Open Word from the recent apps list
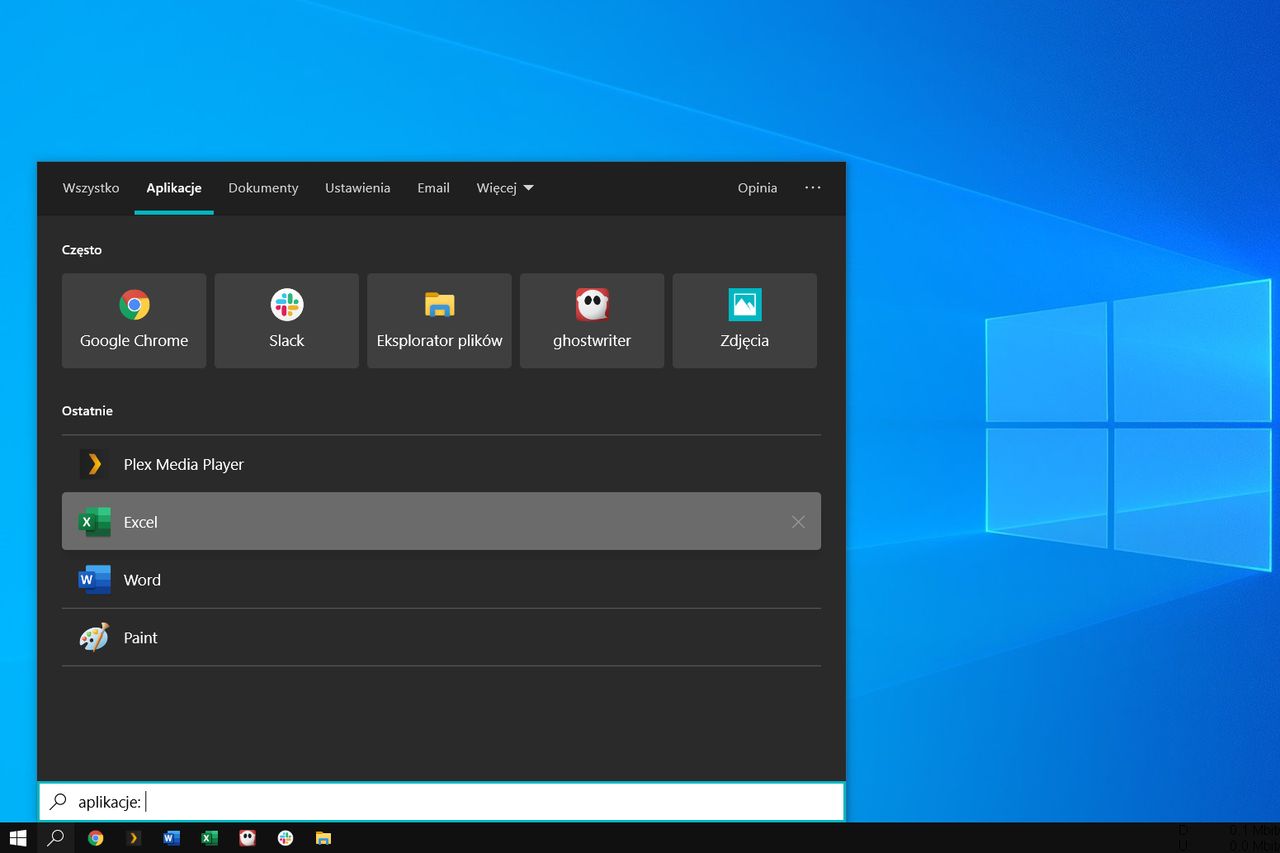 point(441,580)
